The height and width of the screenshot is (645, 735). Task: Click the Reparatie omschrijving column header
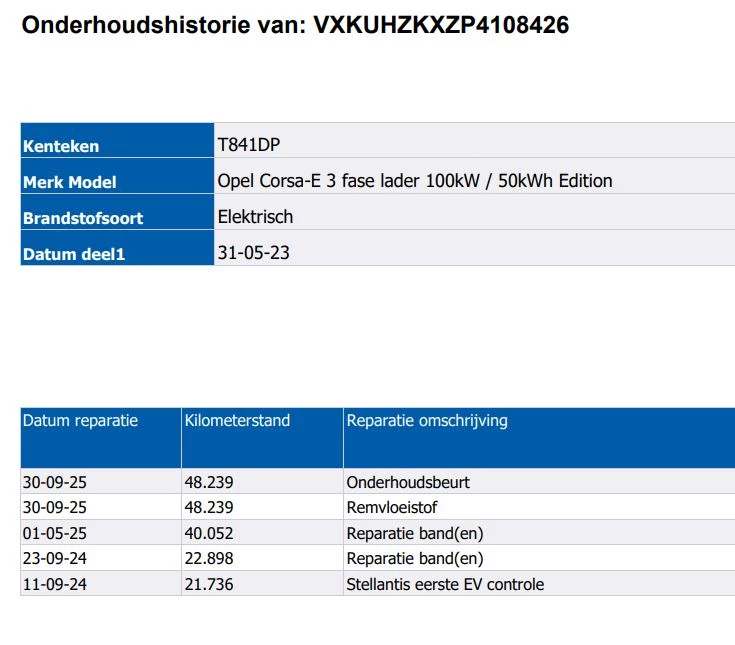[539, 438]
